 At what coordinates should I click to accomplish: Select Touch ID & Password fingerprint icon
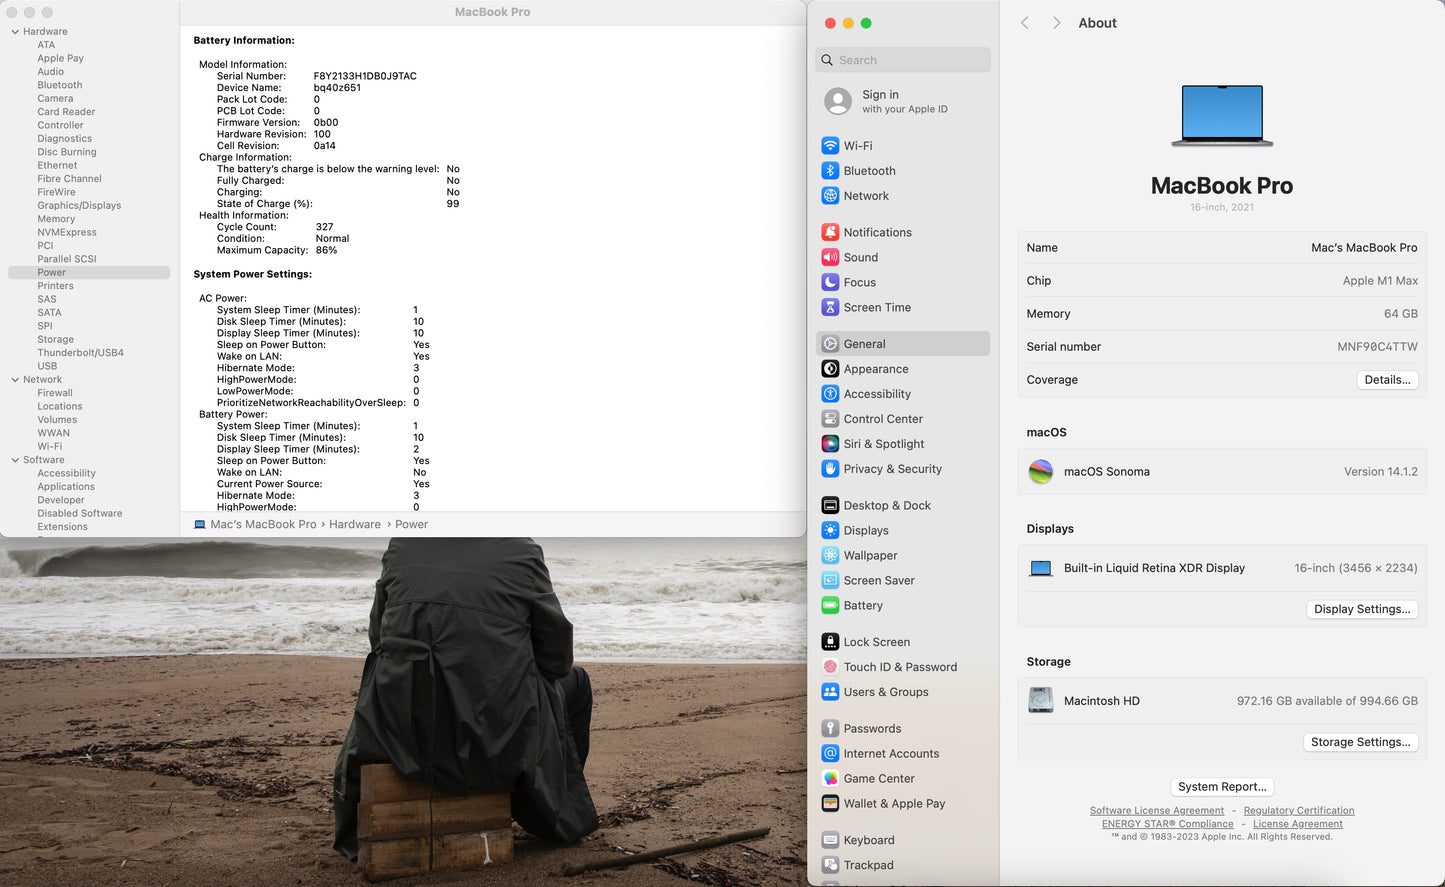pyautogui.click(x=830, y=667)
